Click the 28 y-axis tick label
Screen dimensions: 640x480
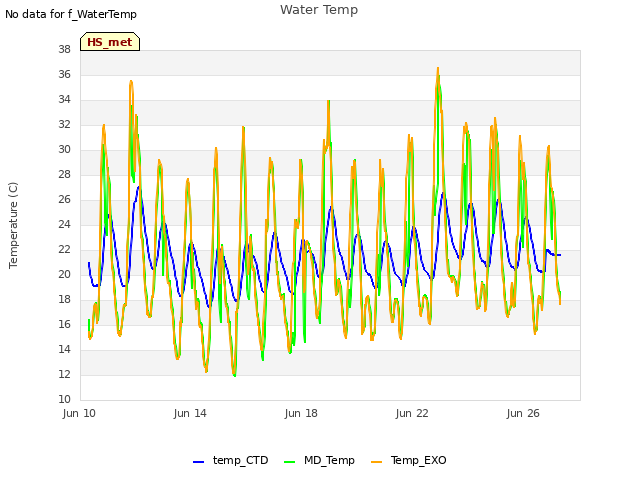[x=64, y=174]
